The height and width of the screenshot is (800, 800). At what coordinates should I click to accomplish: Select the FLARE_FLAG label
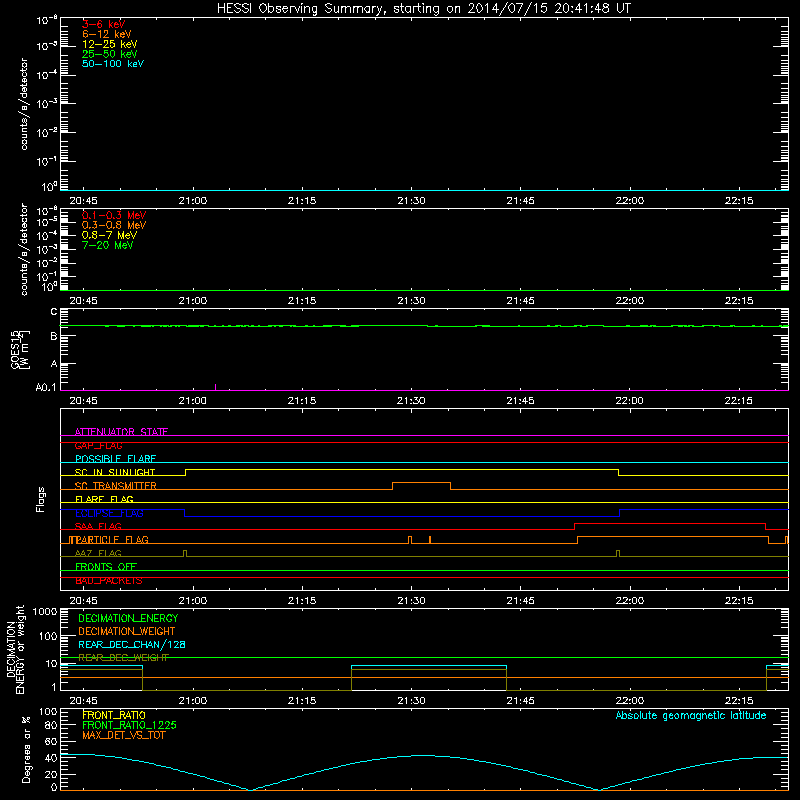[x=104, y=499]
